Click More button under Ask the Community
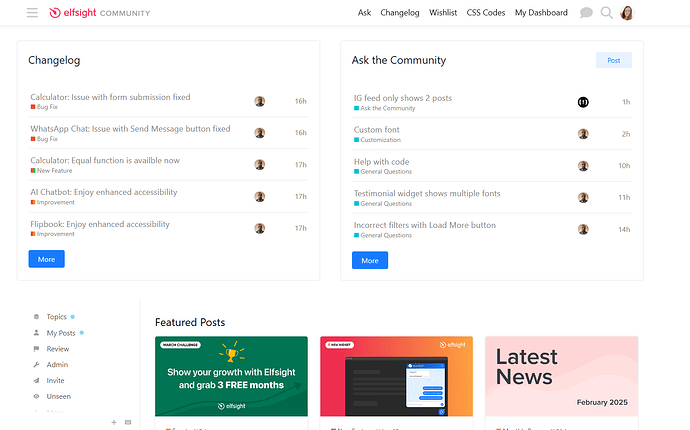690x430 pixels. (x=370, y=260)
